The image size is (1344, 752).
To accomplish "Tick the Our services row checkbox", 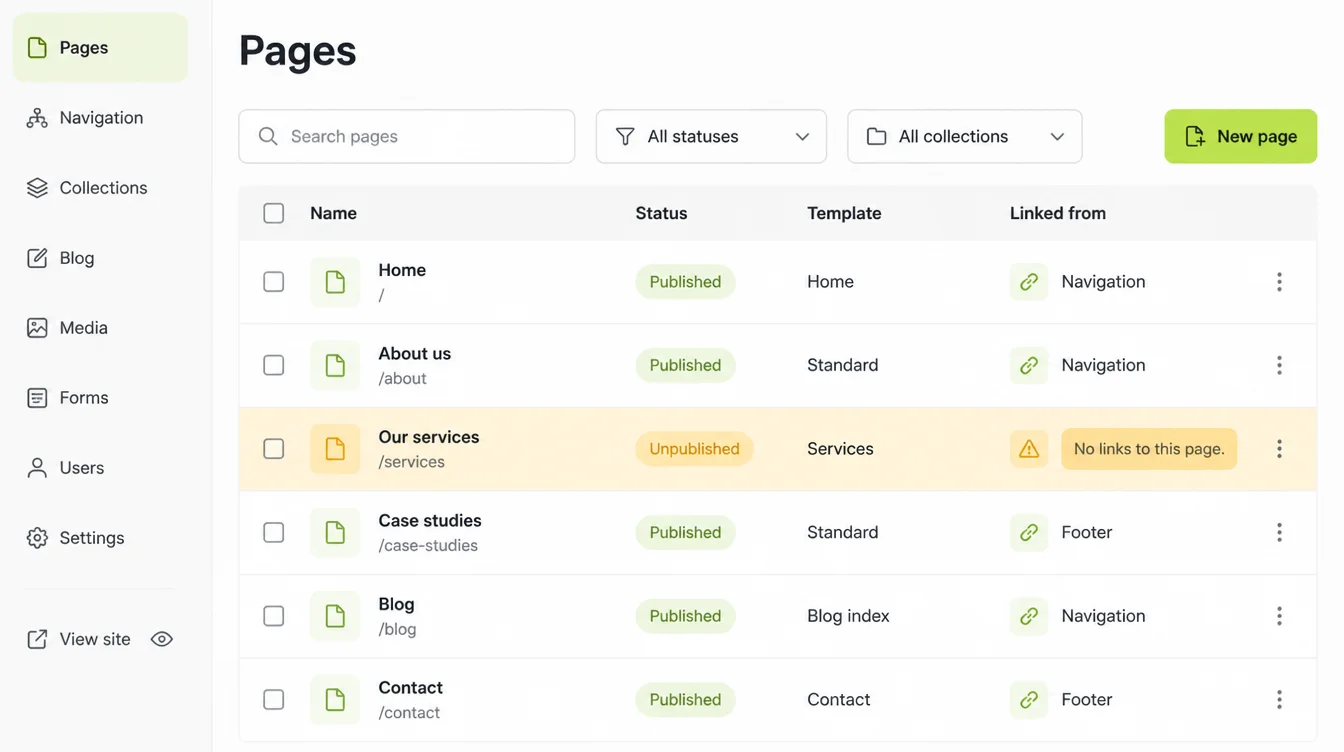I will pos(273,449).
